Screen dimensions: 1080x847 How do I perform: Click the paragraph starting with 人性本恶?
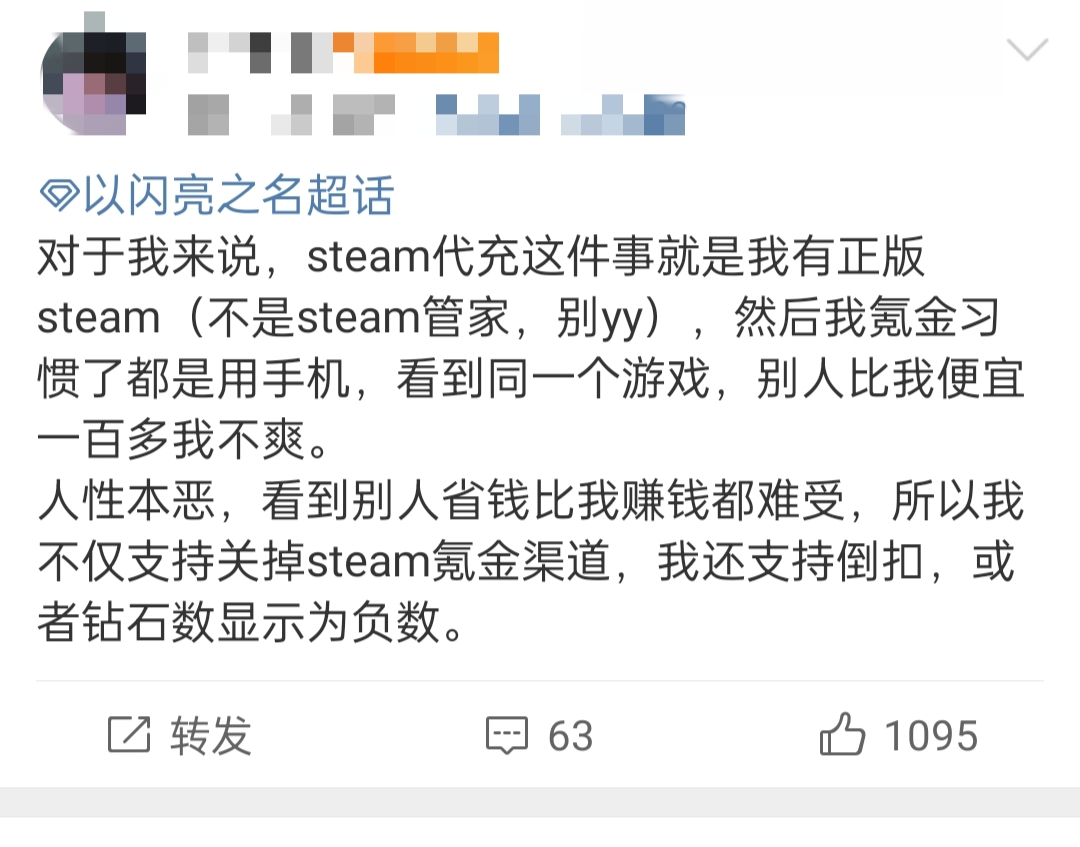pos(530,561)
